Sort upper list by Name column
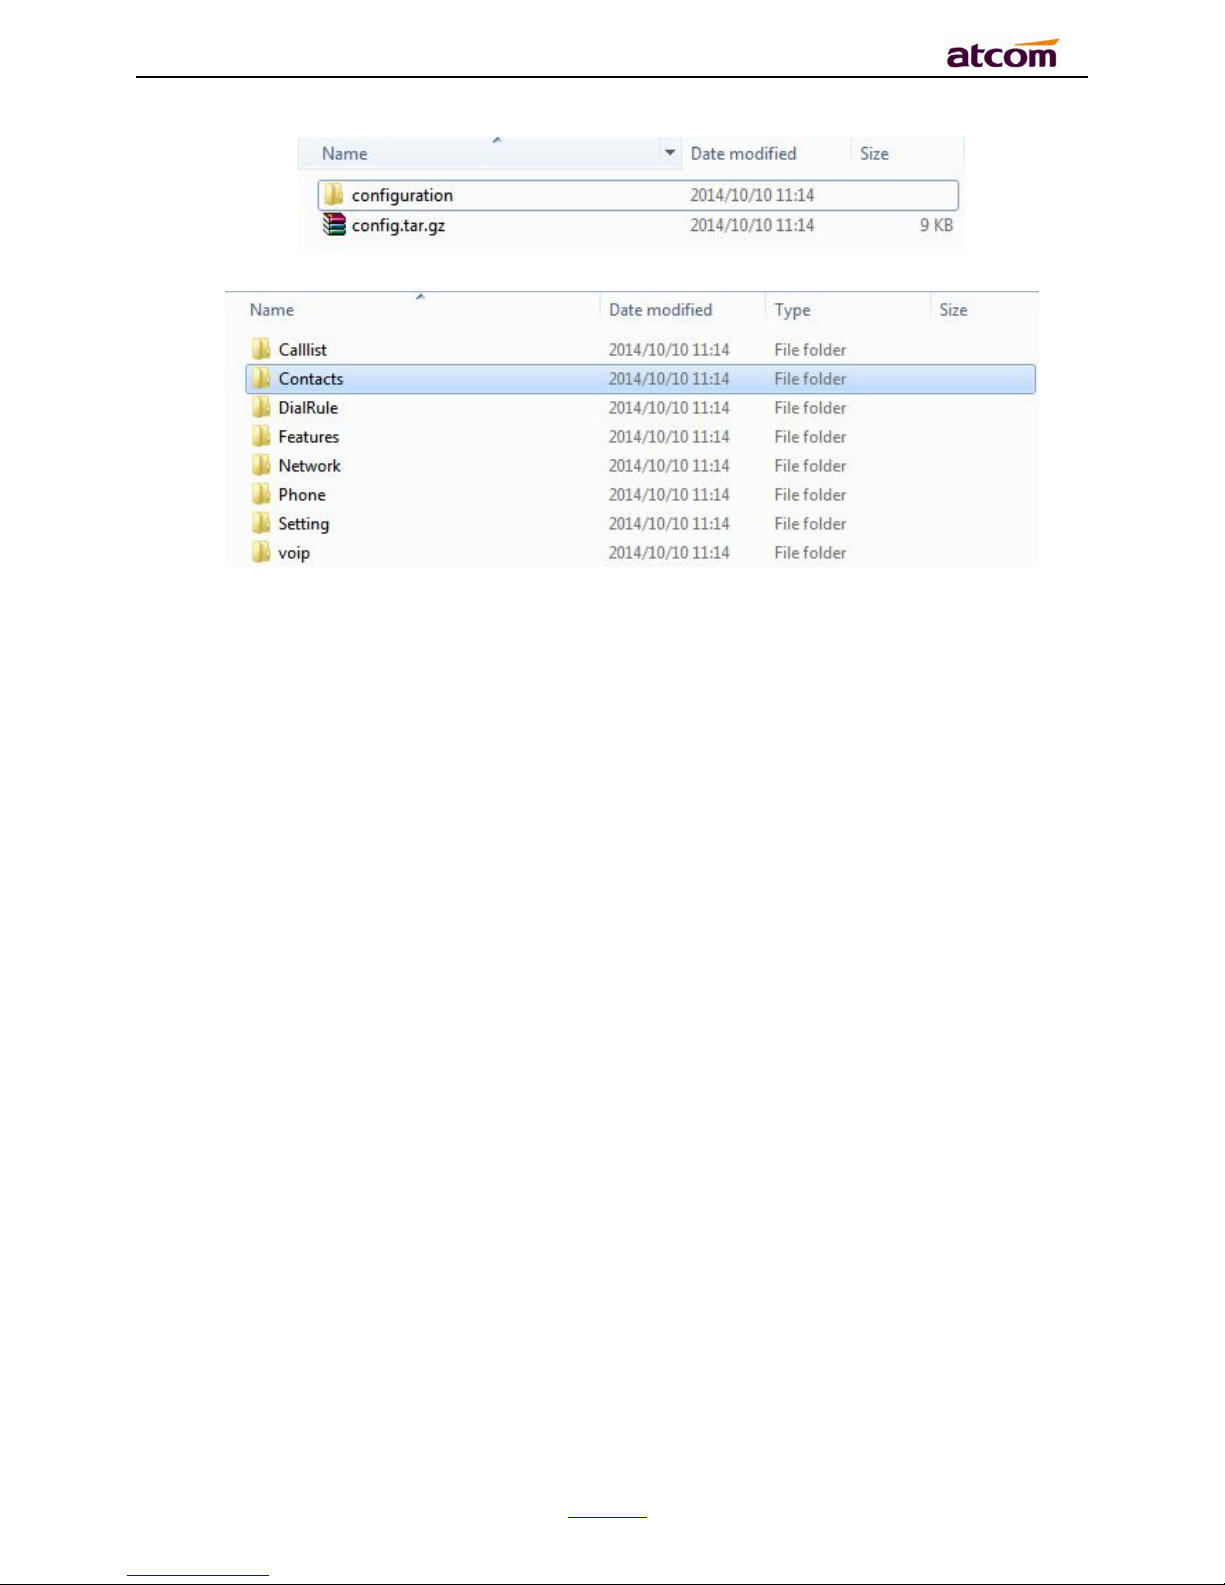 tap(345, 154)
